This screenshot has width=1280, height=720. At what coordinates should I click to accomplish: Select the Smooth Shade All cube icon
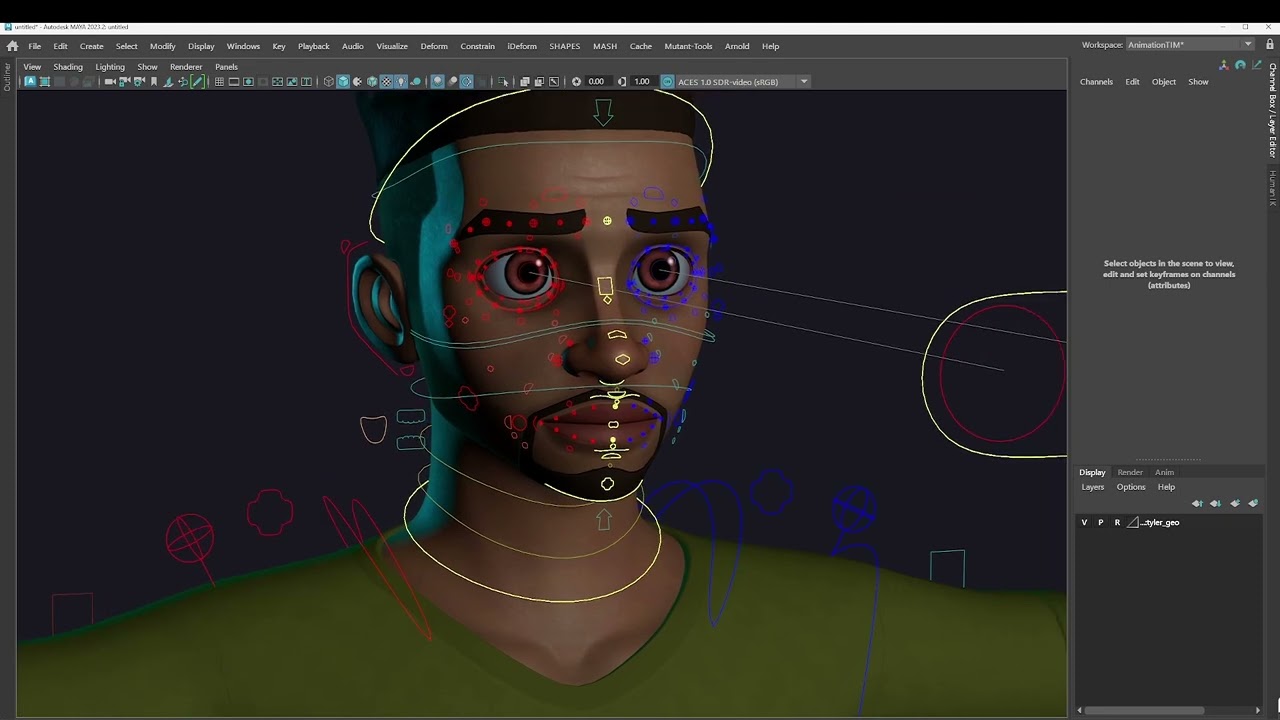[x=342, y=81]
